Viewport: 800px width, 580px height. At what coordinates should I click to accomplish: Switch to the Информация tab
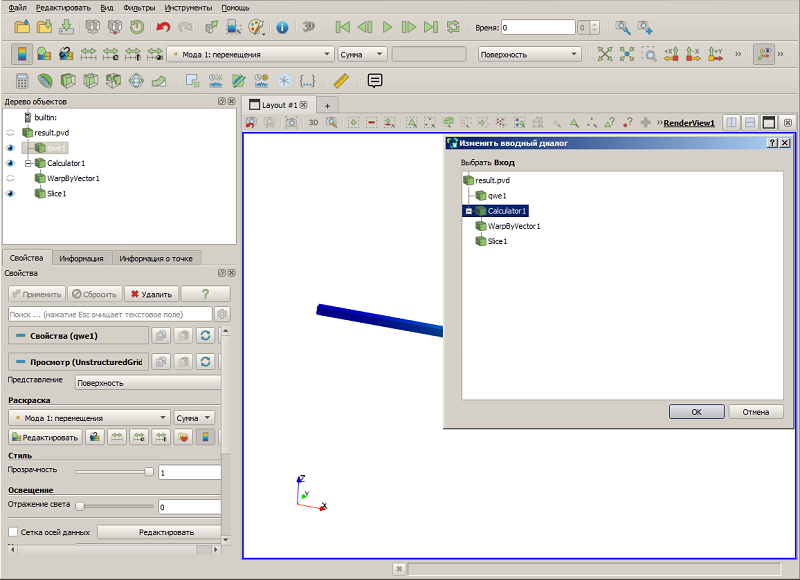[81, 258]
